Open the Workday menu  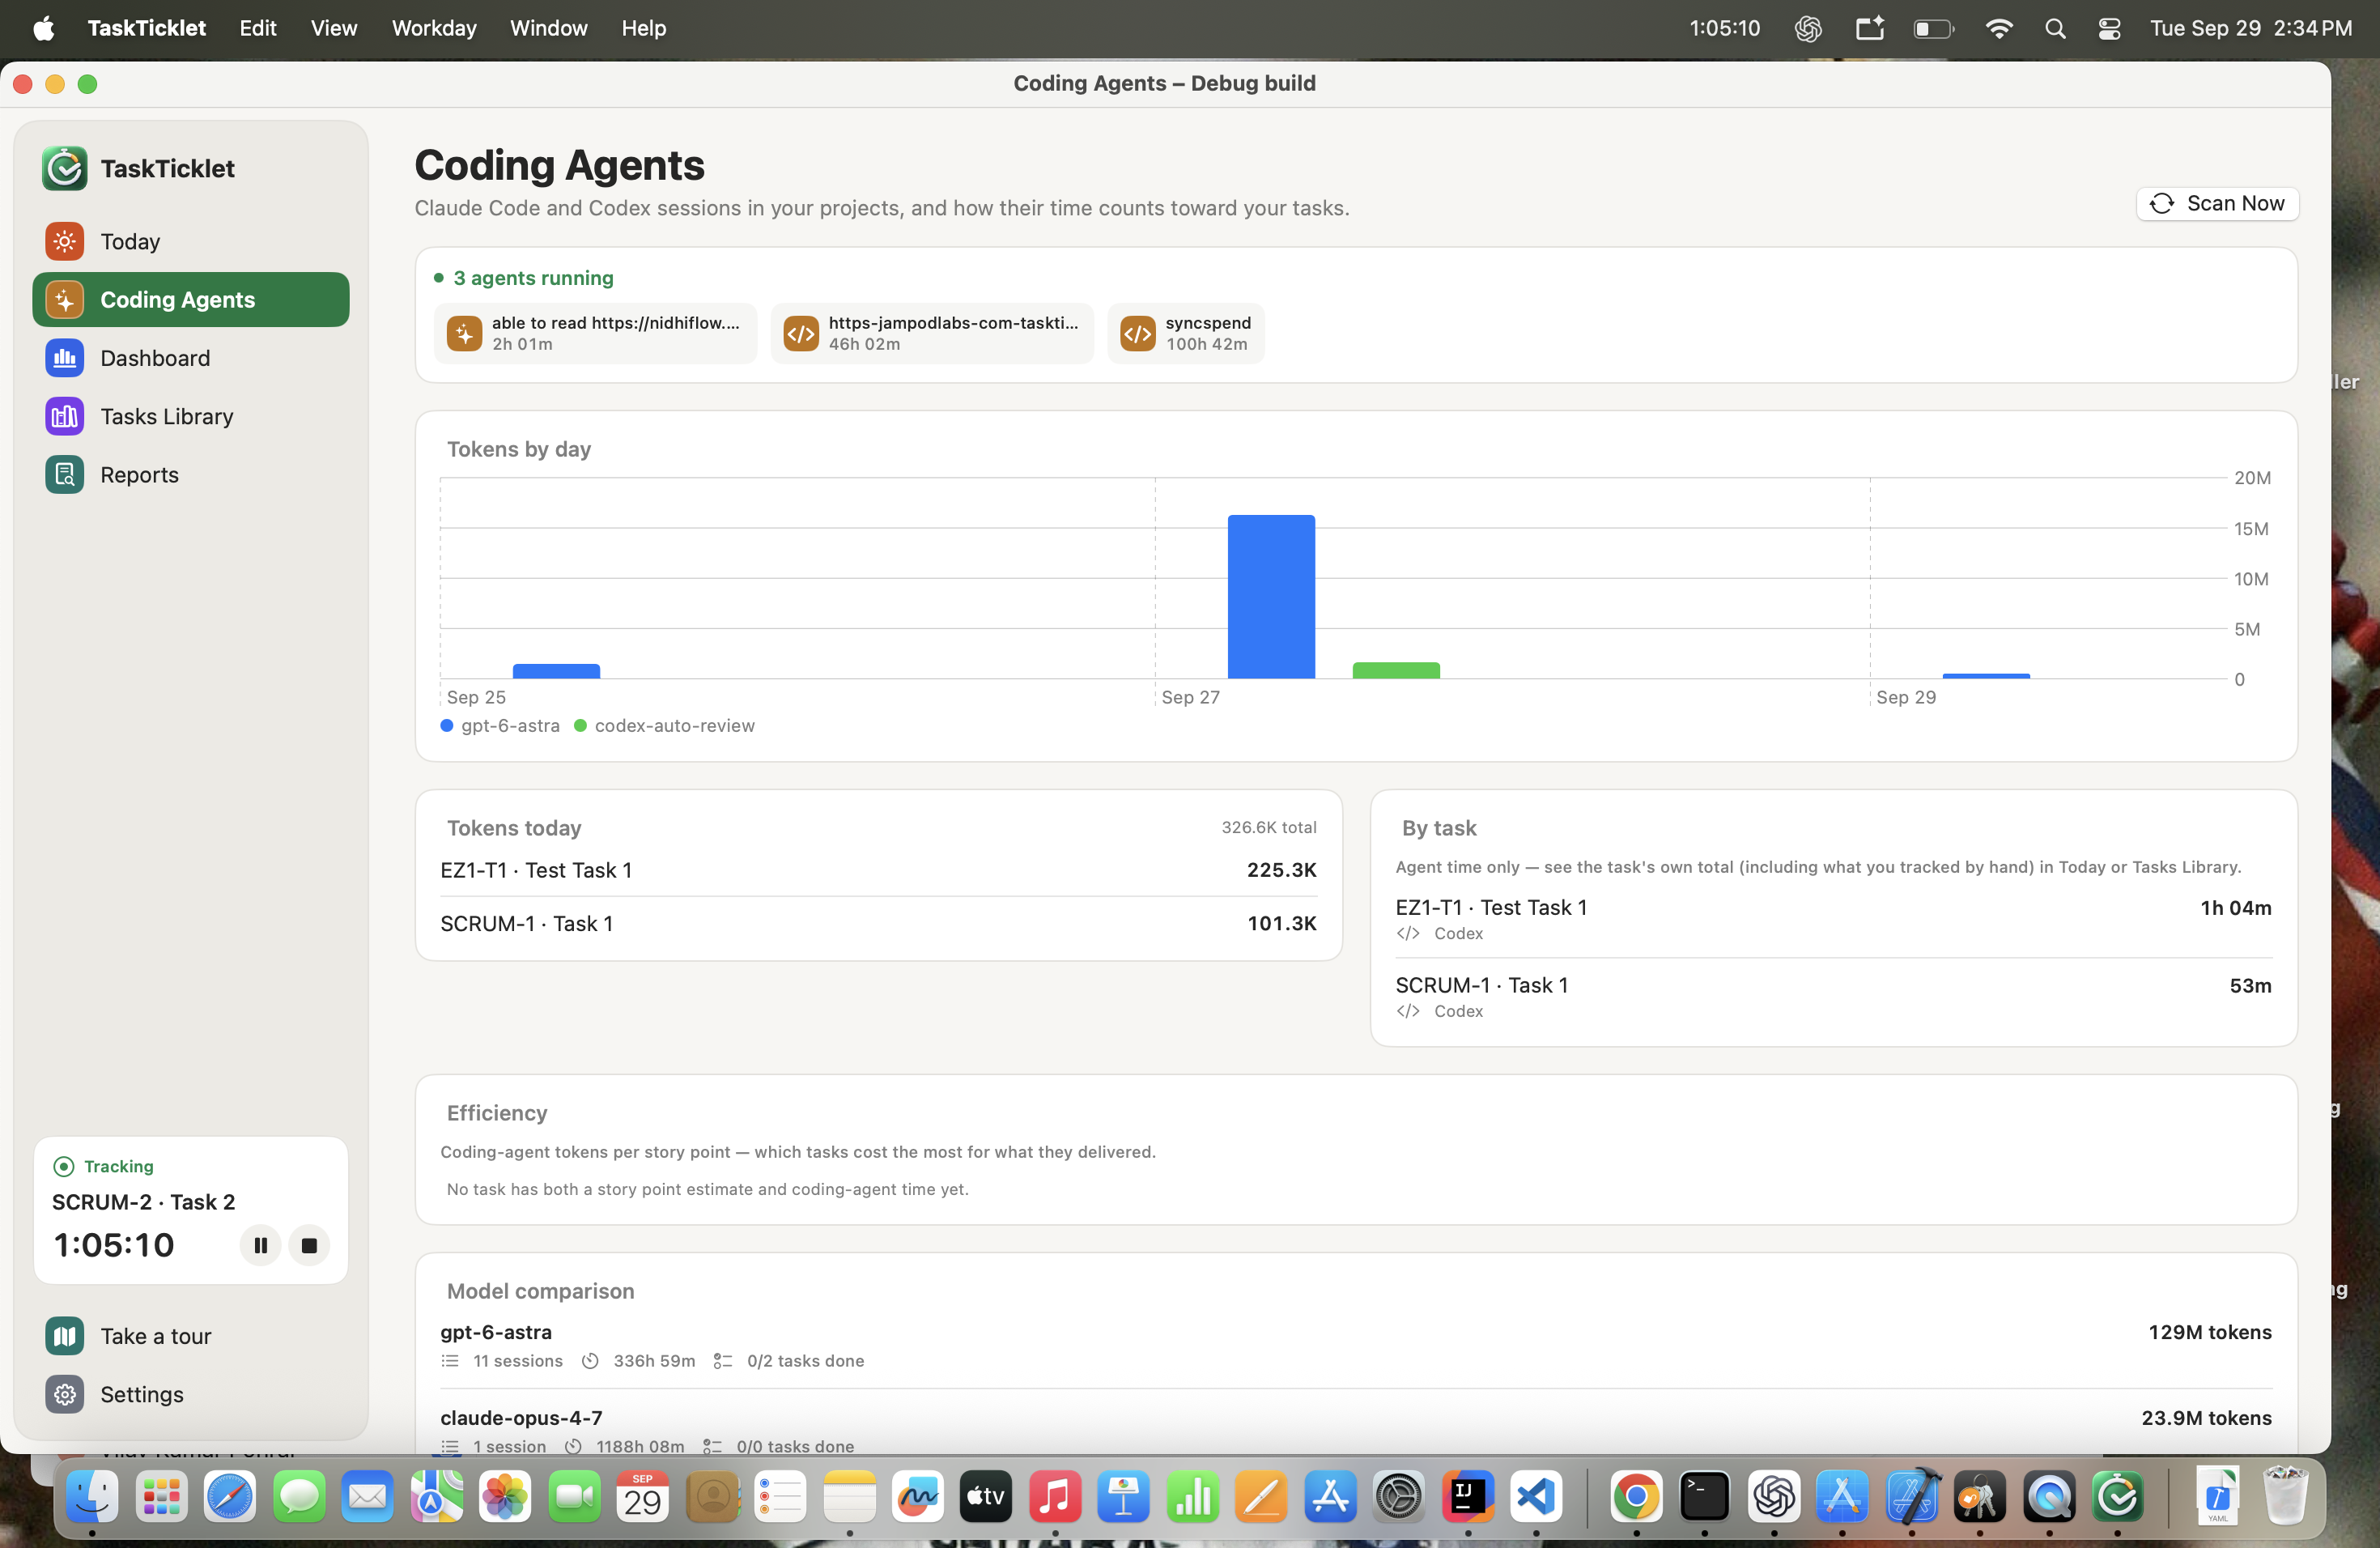point(434,28)
